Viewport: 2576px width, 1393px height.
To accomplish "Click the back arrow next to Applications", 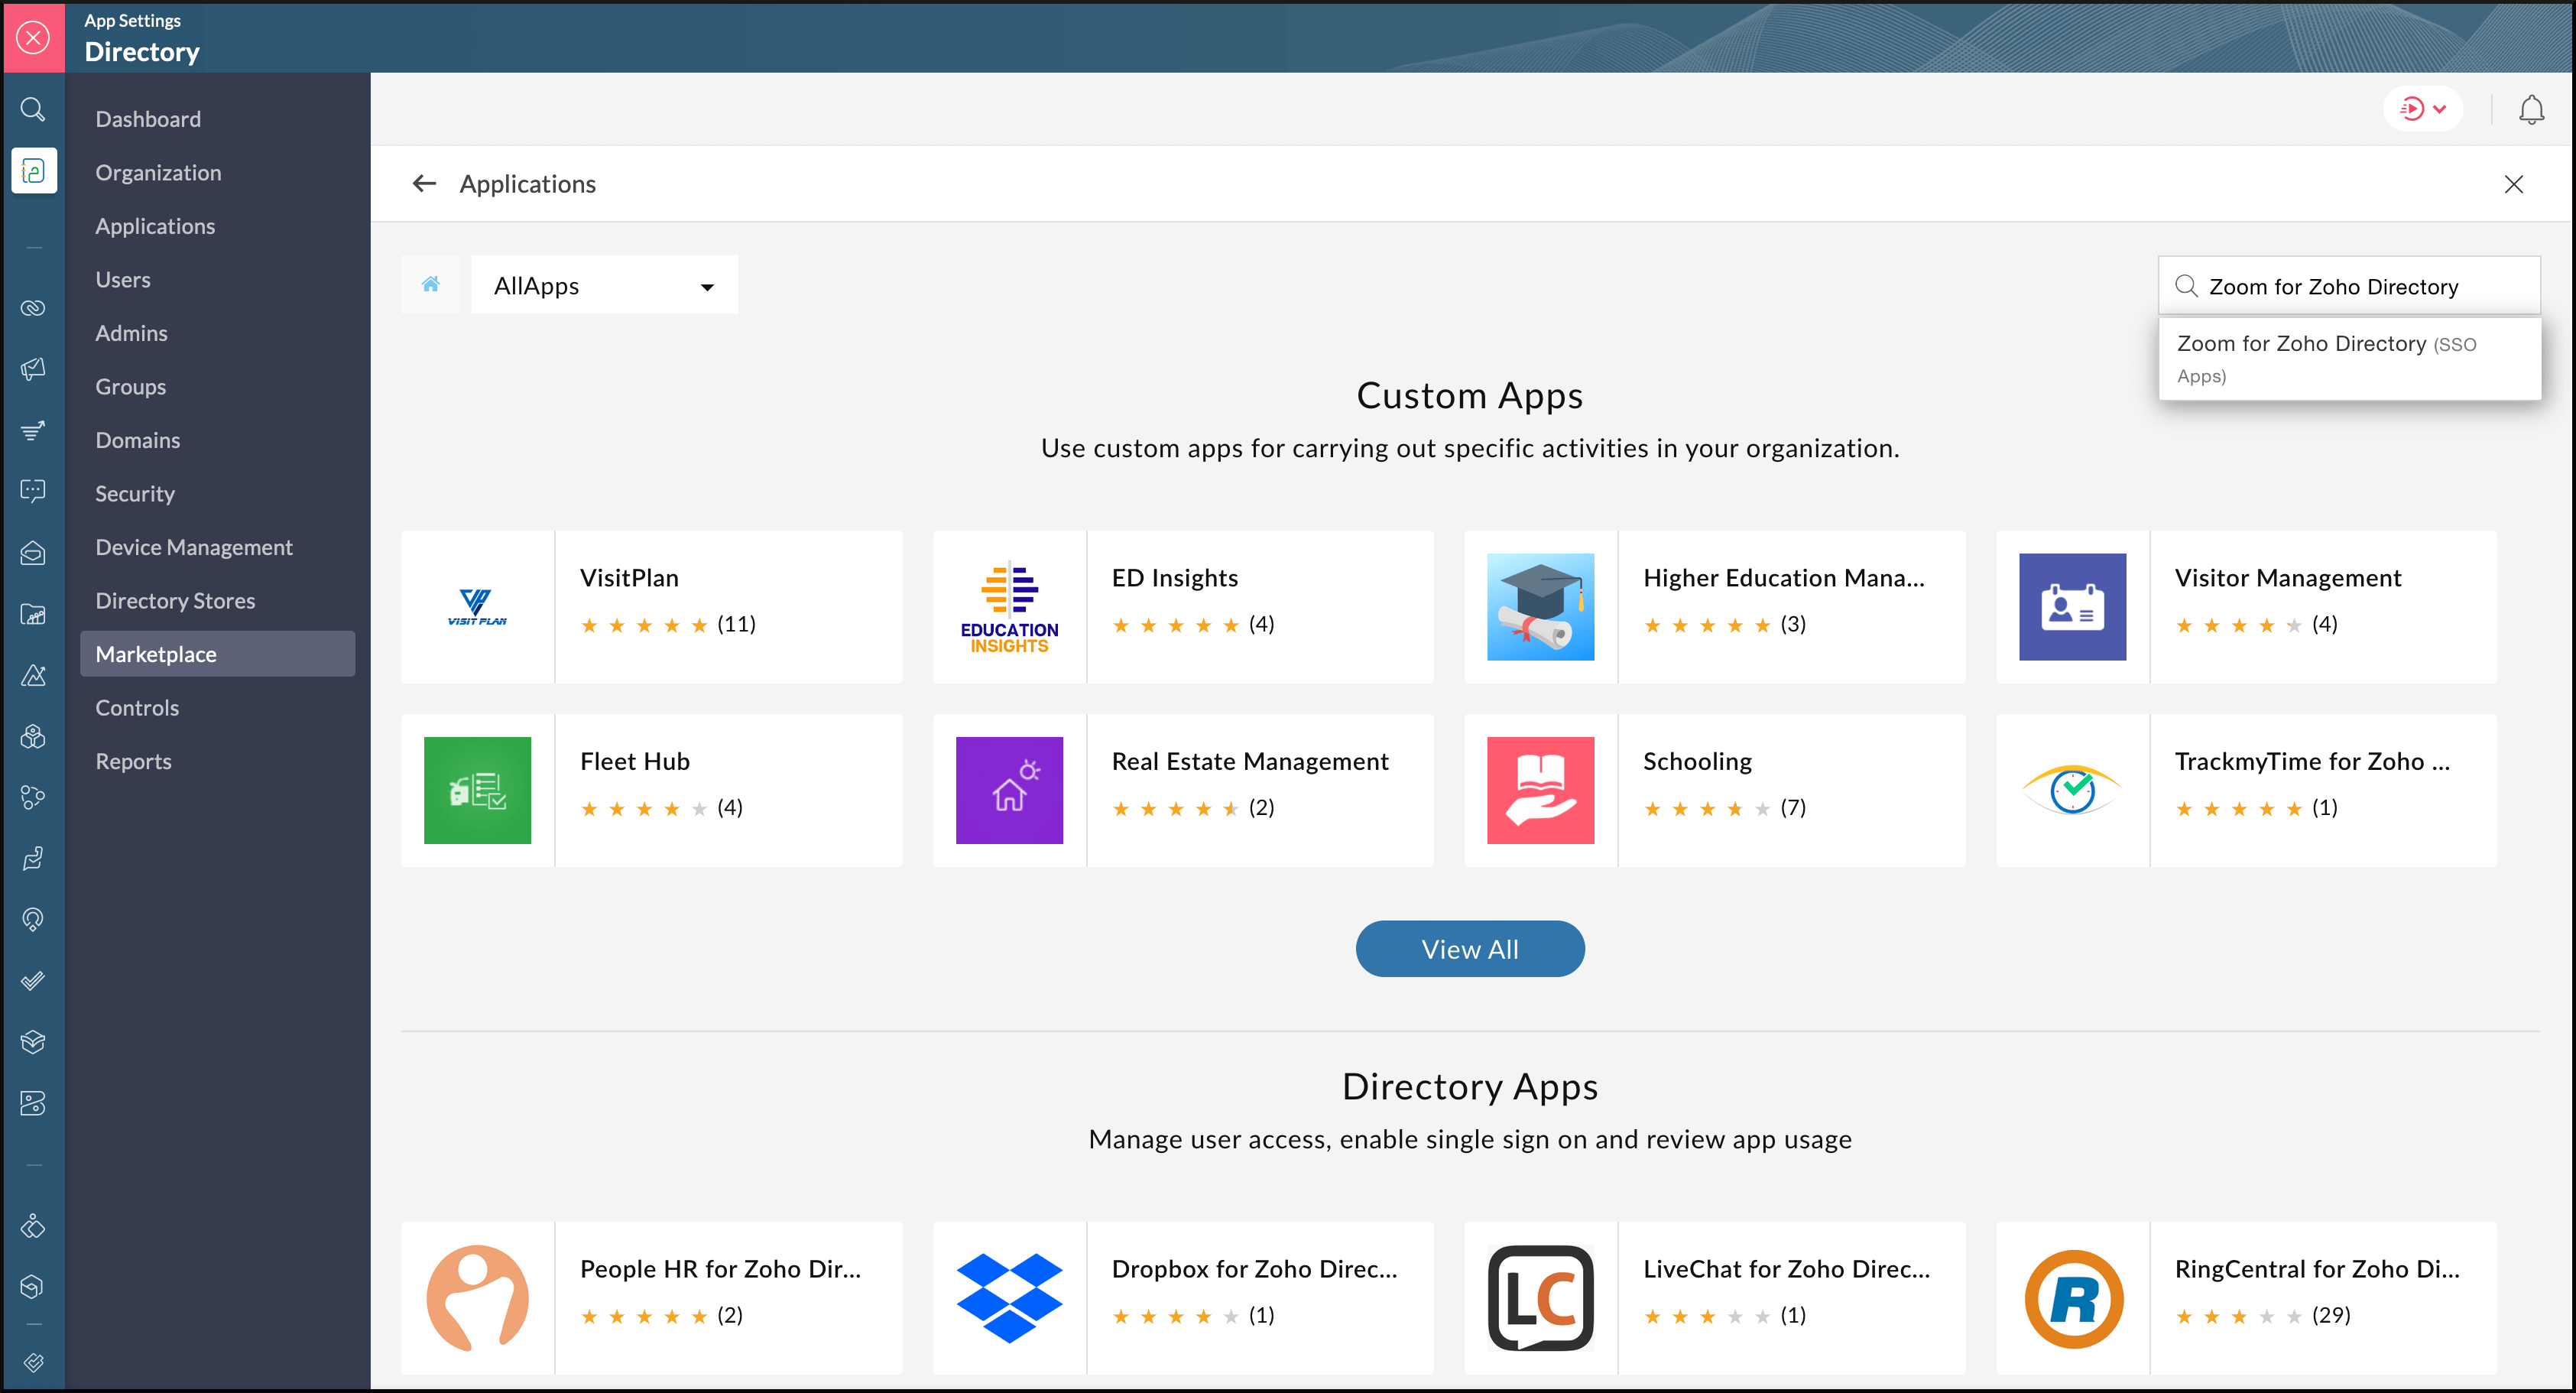I will coord(424,184).
